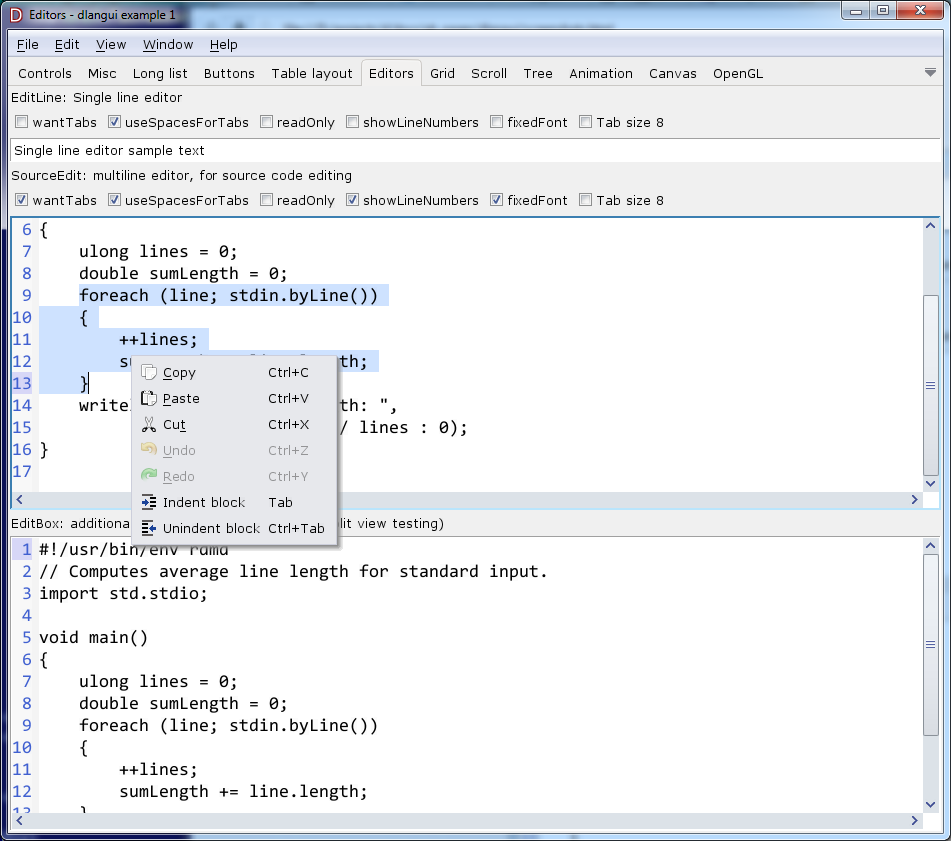Click the Indent block icon
This screenshot has height=841, width=951.
[x=149, y=503]
